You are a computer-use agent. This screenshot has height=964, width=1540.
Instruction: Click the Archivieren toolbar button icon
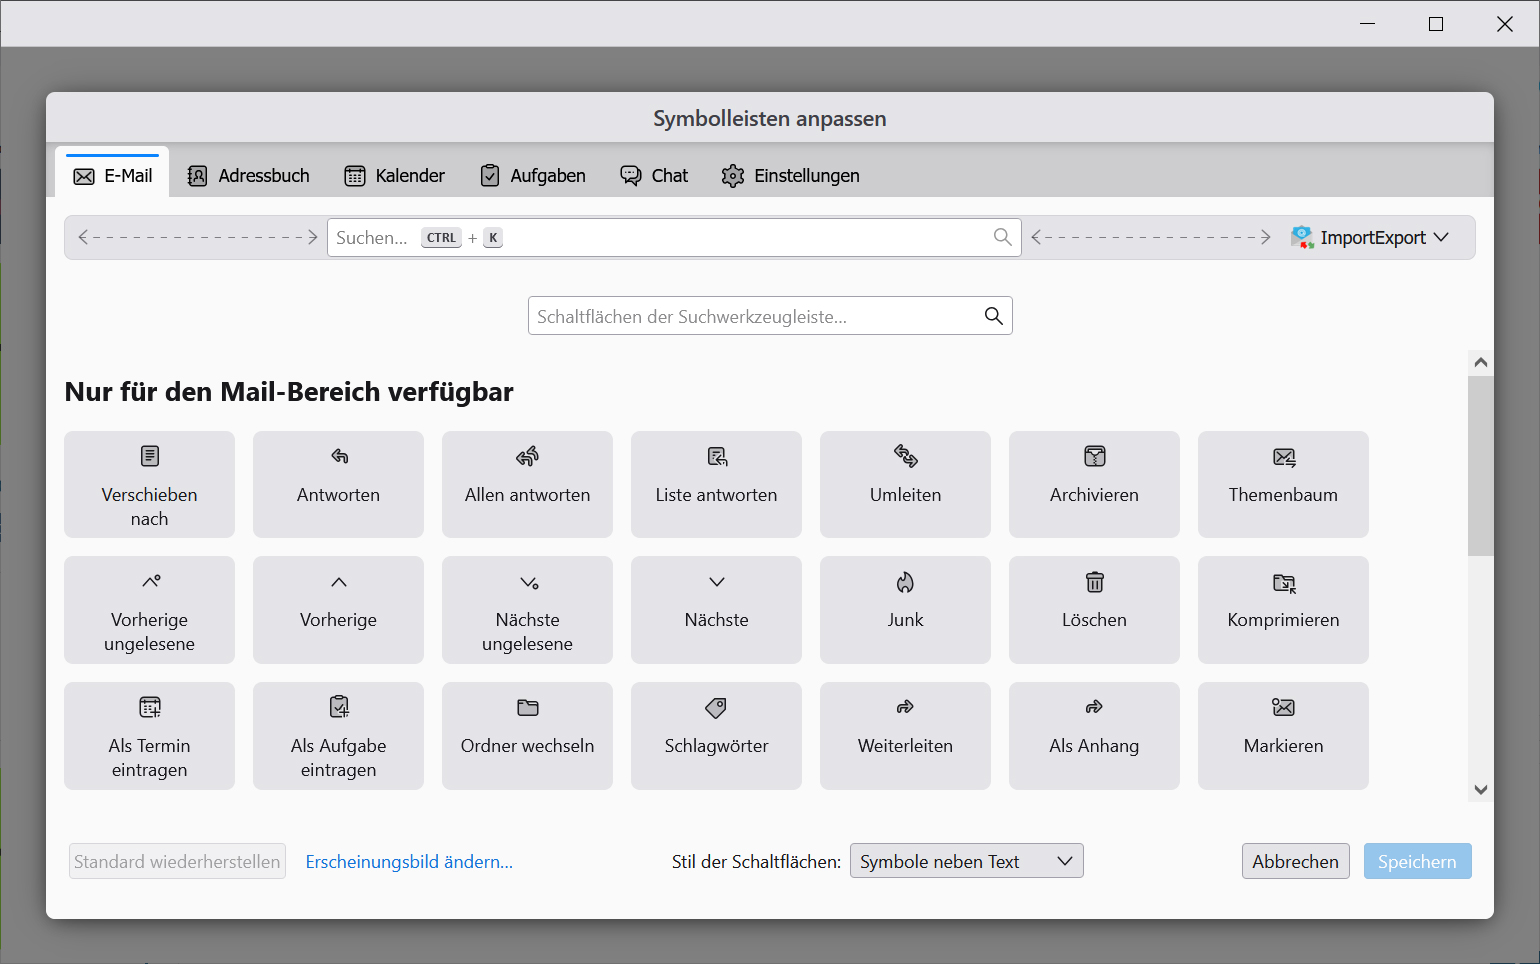tap(1094, 457)
